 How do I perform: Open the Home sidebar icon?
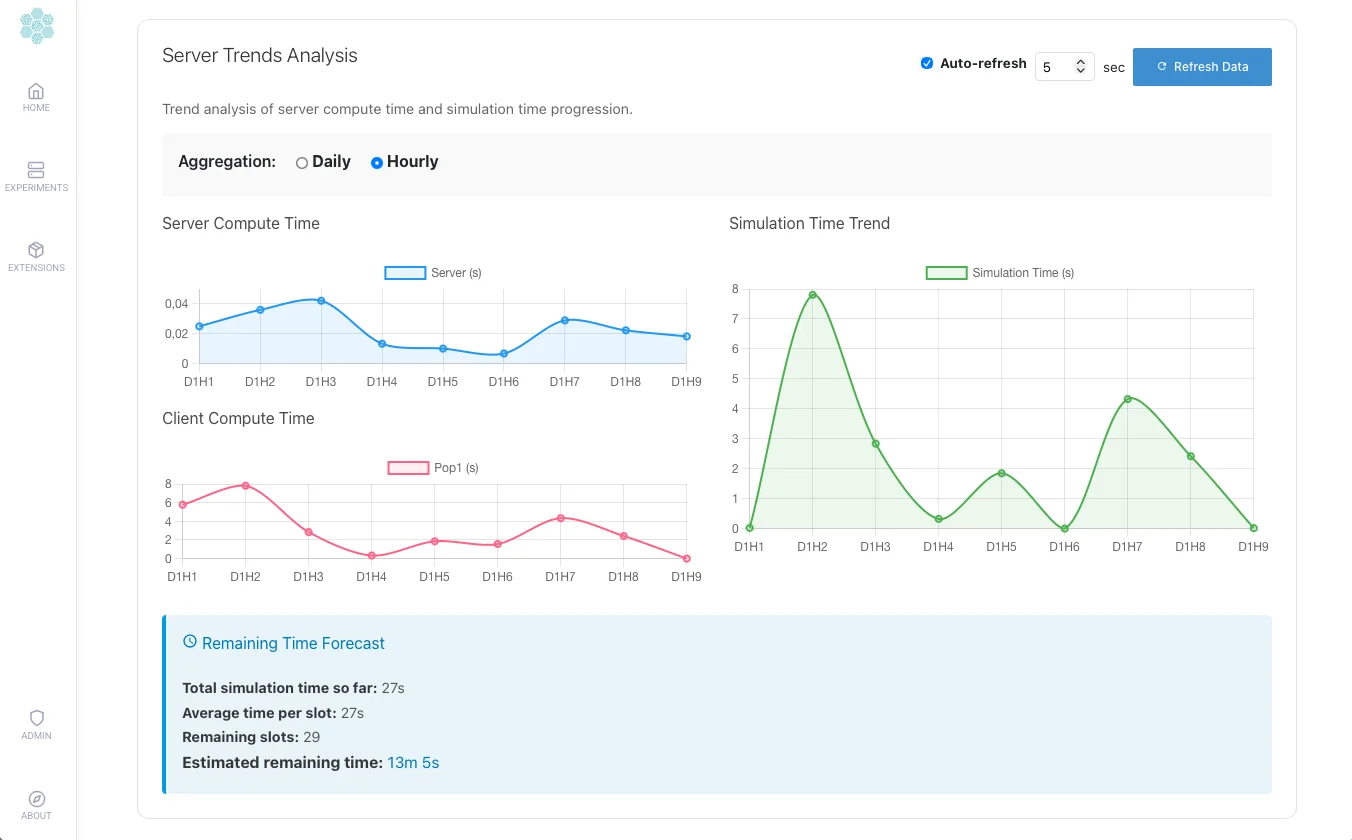[x=36, y=91]
